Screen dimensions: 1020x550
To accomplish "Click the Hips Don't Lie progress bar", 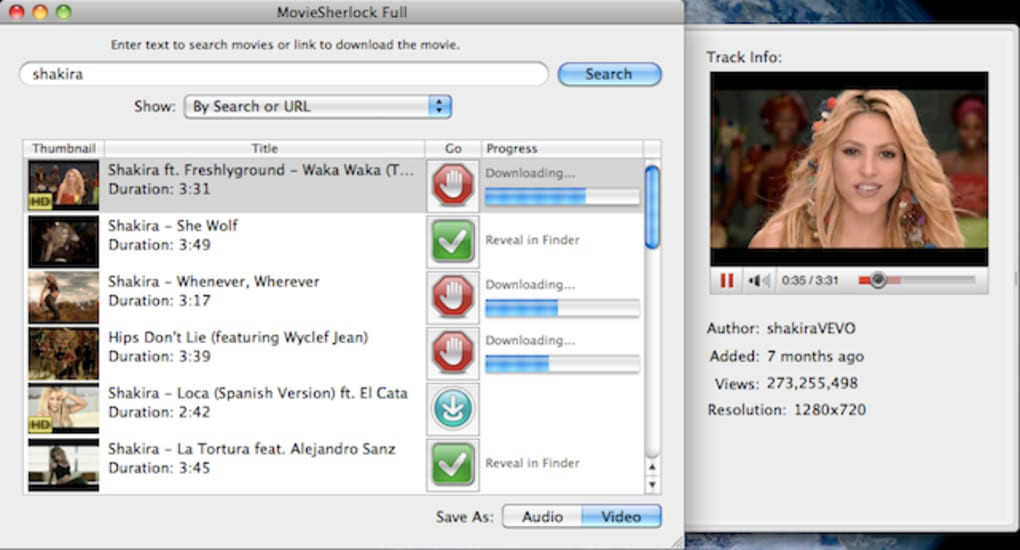I will click(562, 364).
